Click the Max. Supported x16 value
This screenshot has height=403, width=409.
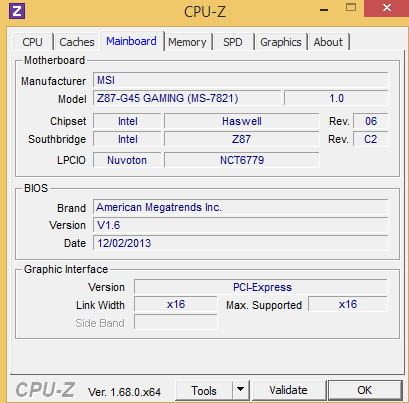(x=348, y=304)
